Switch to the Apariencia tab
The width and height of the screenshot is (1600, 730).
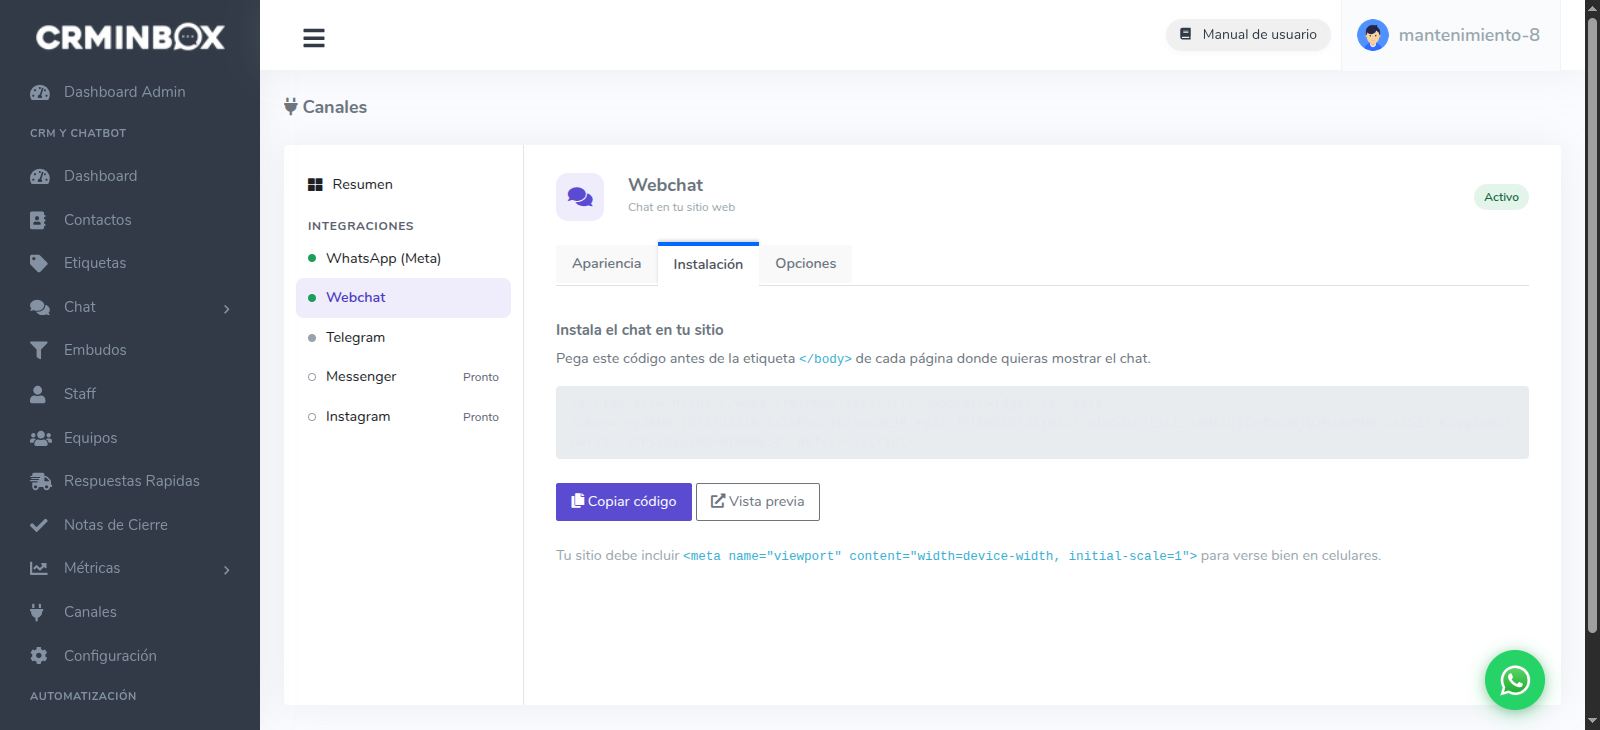[x=606, y=264]
